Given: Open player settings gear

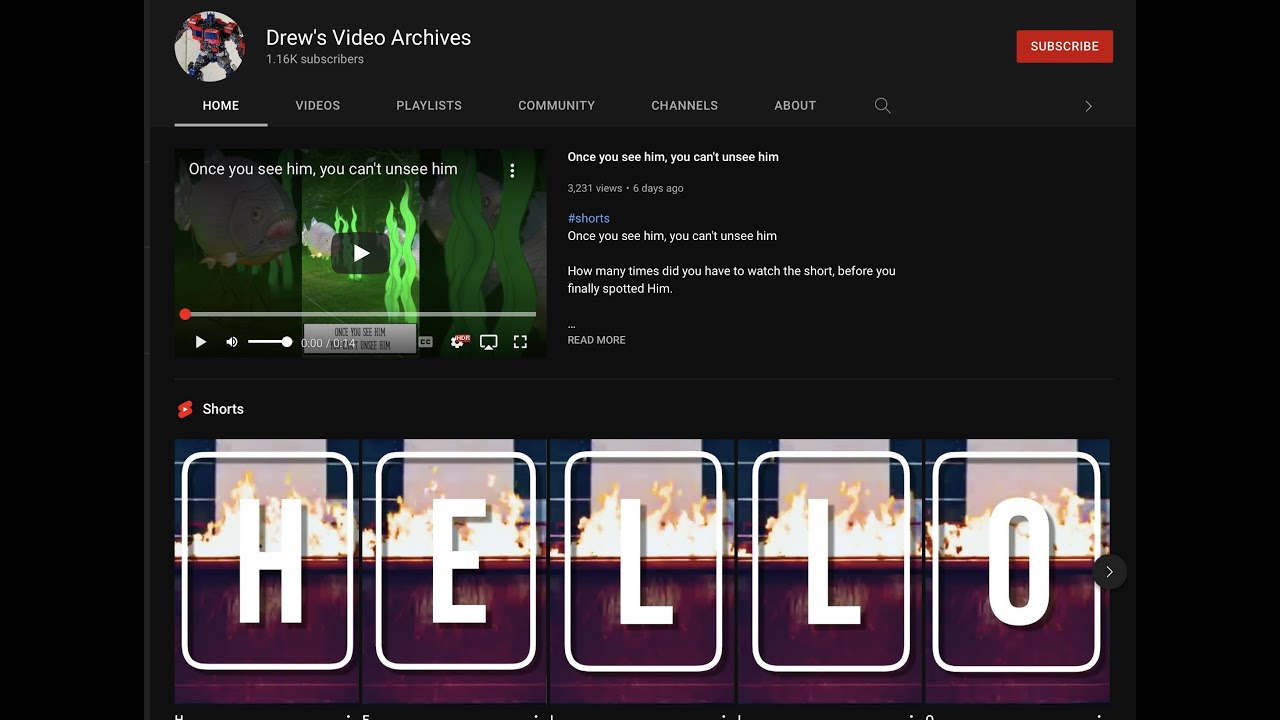Looking at the screenshot, I should [x=458, y=342].
